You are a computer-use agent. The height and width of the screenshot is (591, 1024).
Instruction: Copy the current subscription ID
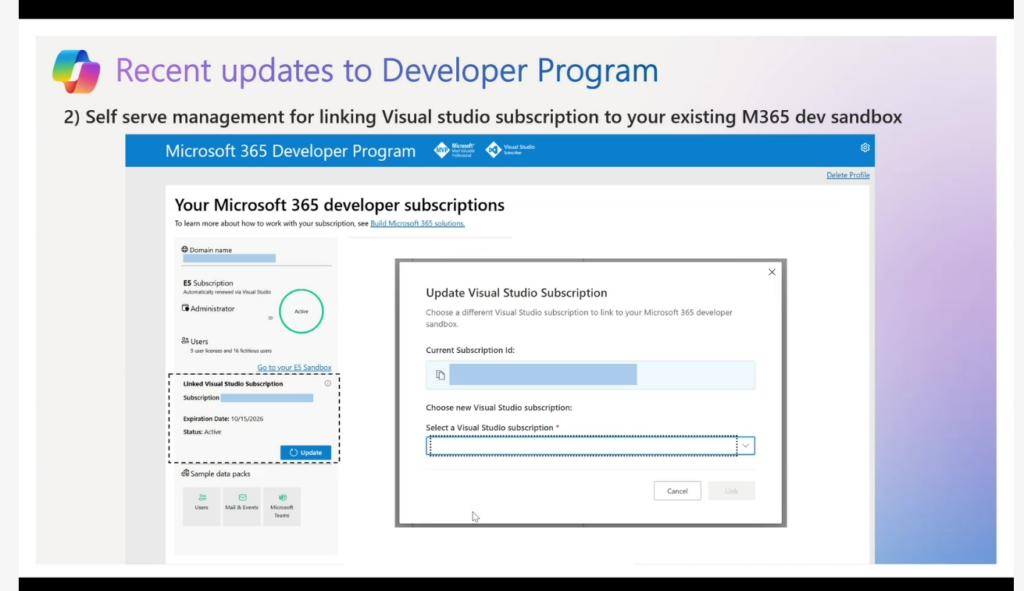click(440, 375)
